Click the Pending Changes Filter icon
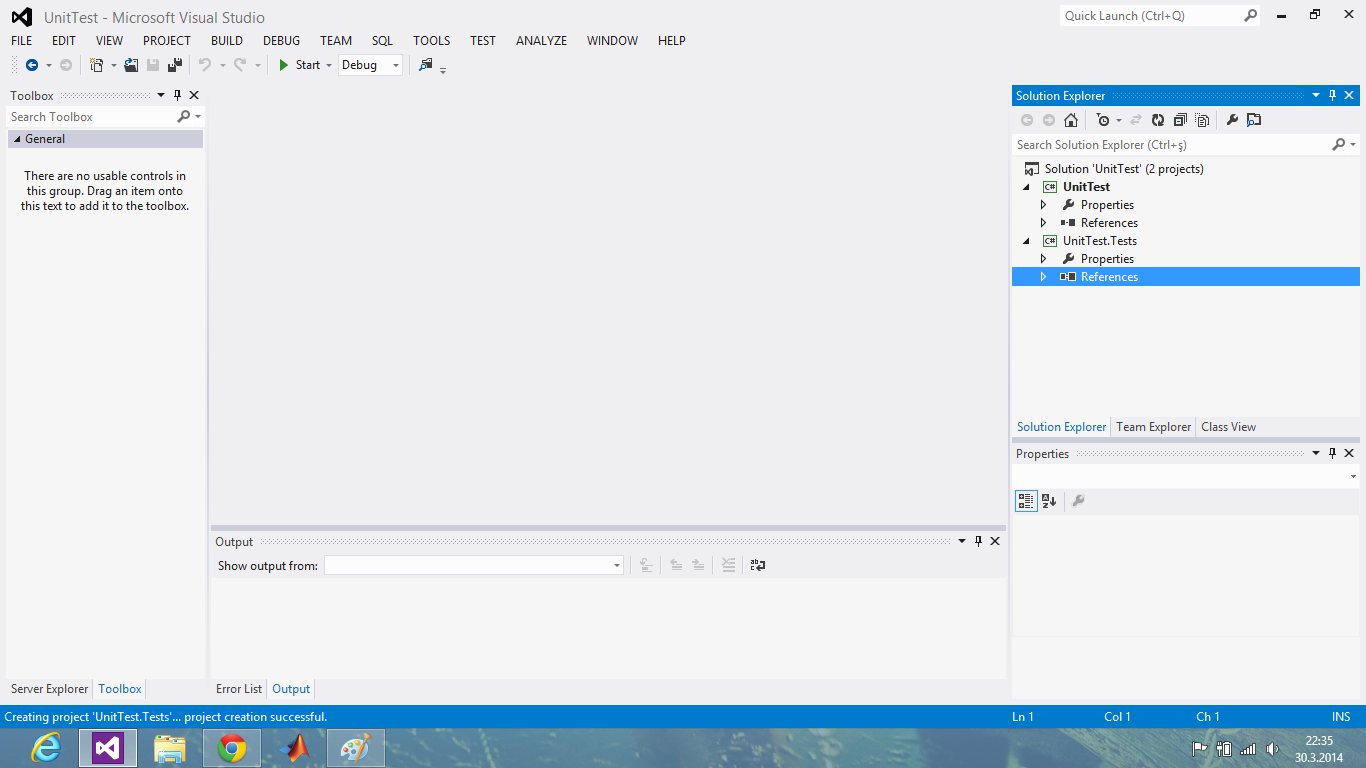 [x=1103, y=120]
